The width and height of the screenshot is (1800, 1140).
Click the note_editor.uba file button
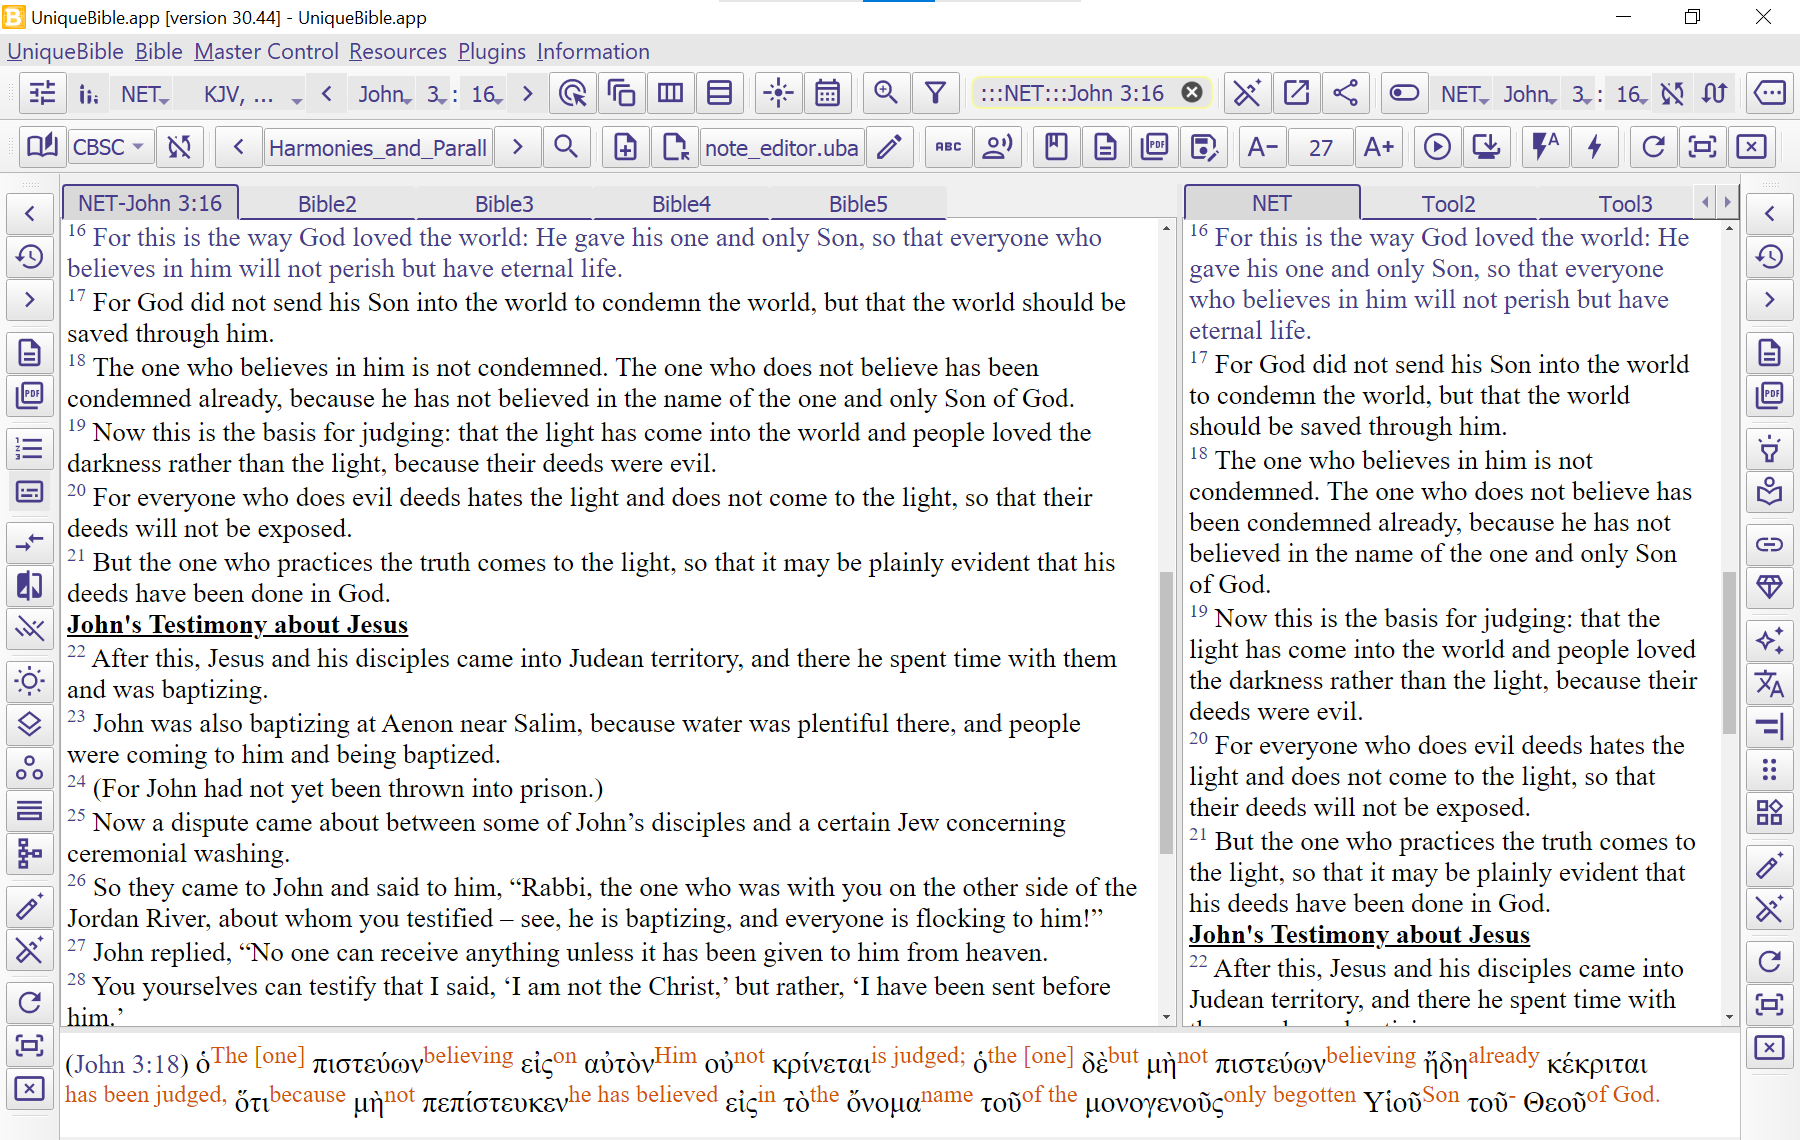(x=781, y=147)
